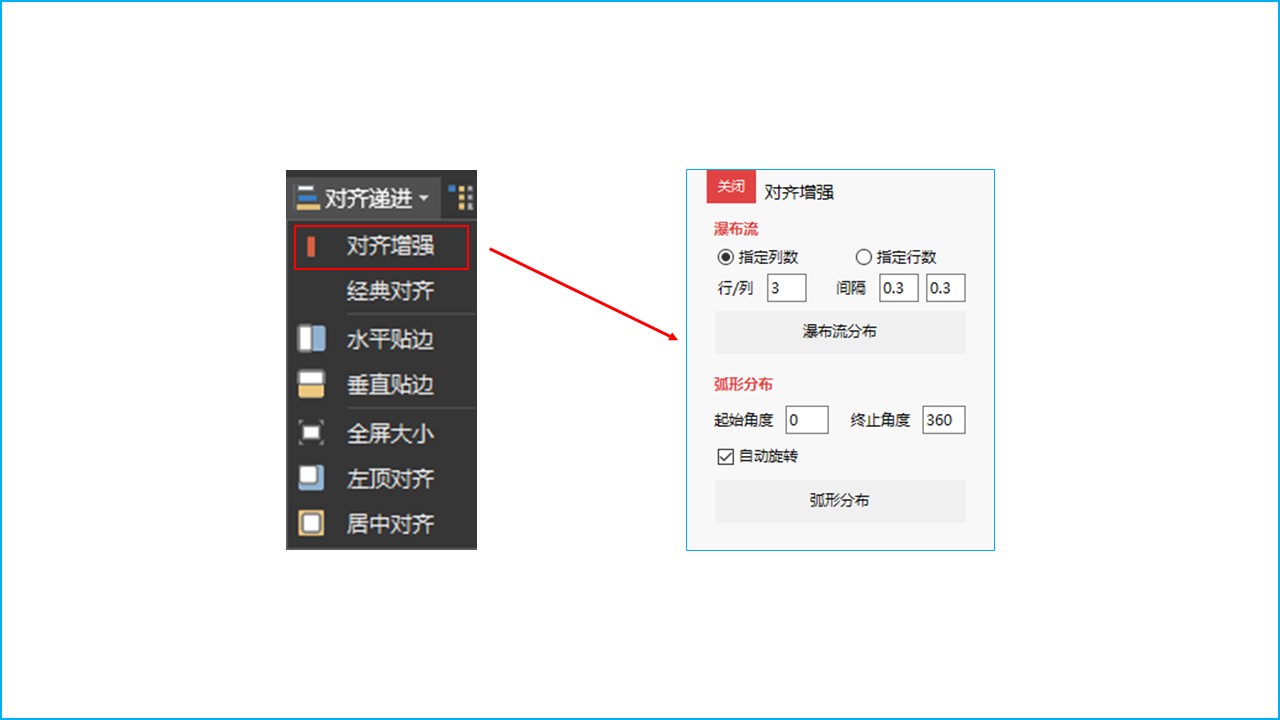Select the 指定行数 radio button
1280x720 pixels.
tap(864, 257)
